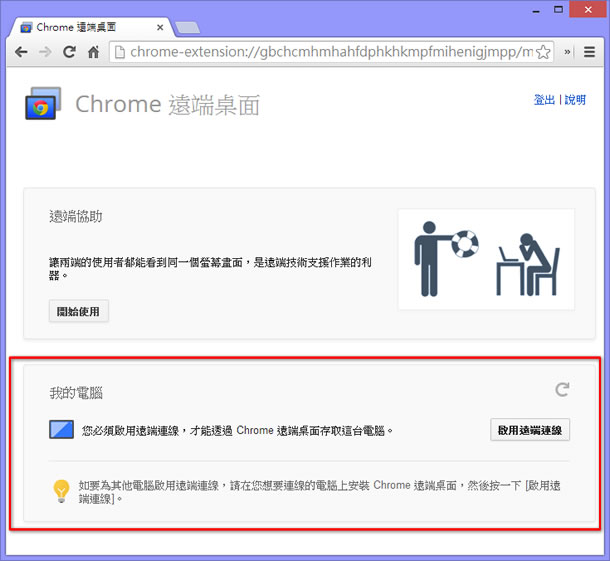The width and height of the screenshot is (610, 561).
Task: Click the 遠端協助 section heading
Action: coord(76,217)
